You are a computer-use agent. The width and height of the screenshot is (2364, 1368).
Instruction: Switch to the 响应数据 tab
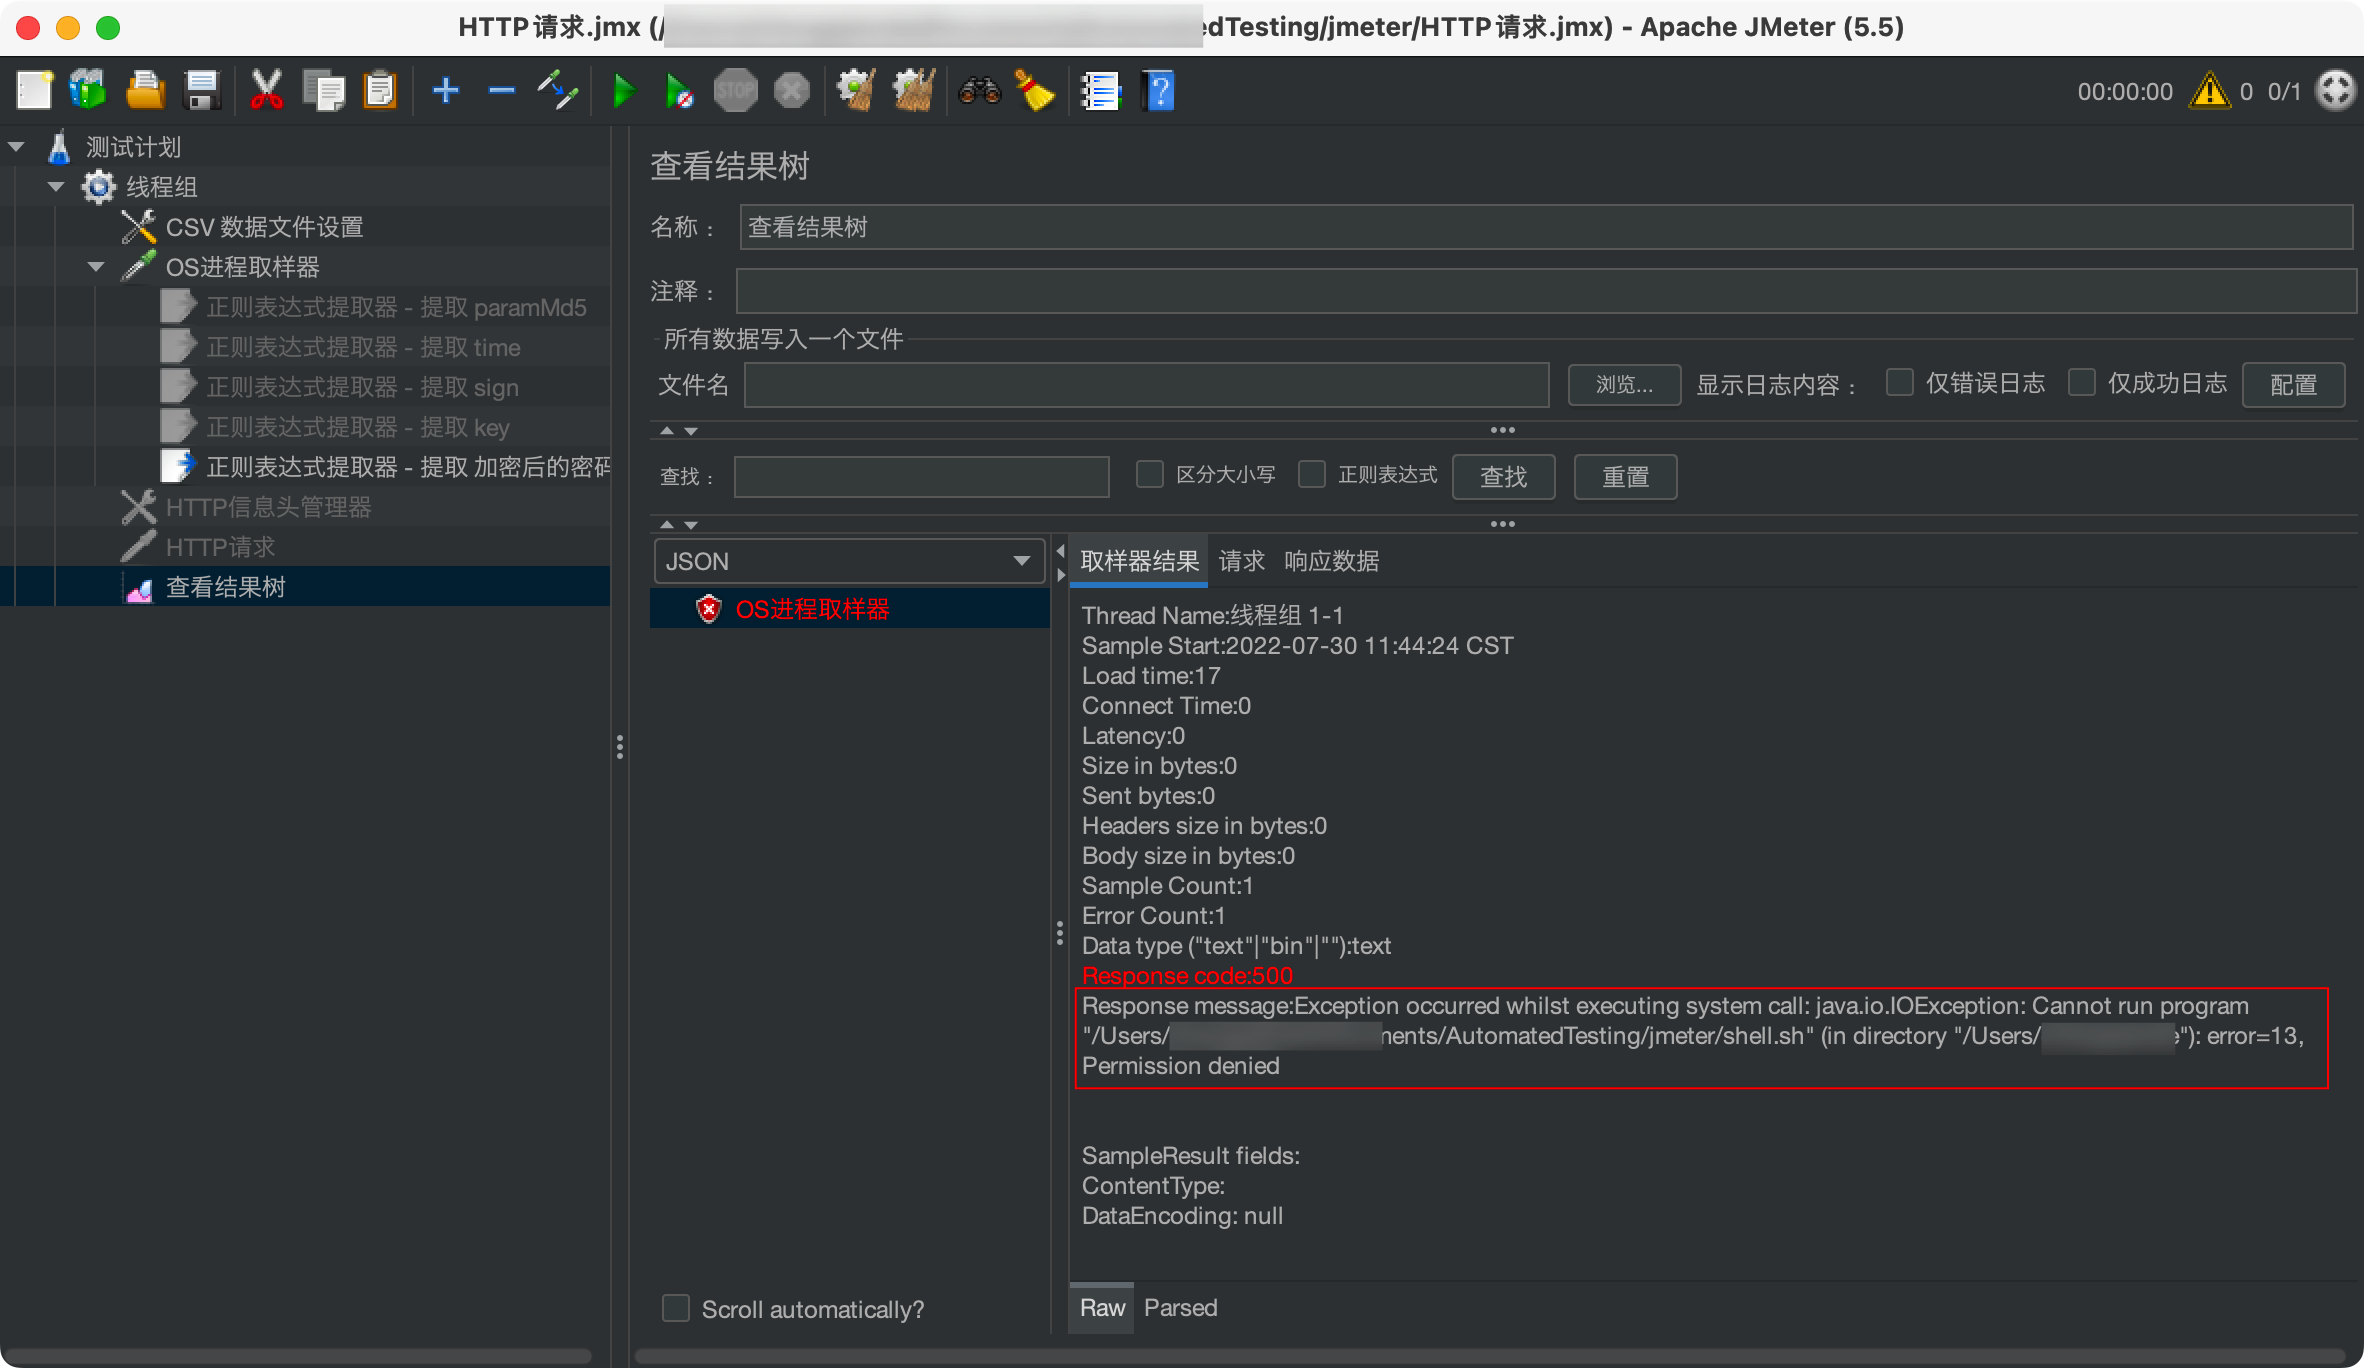(1331, 561)
